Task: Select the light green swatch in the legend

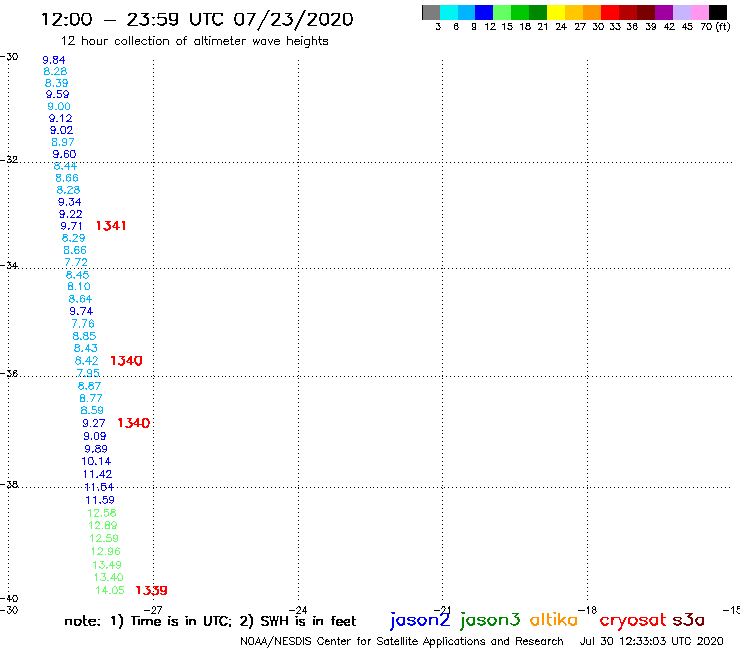Action: point(502,12)
